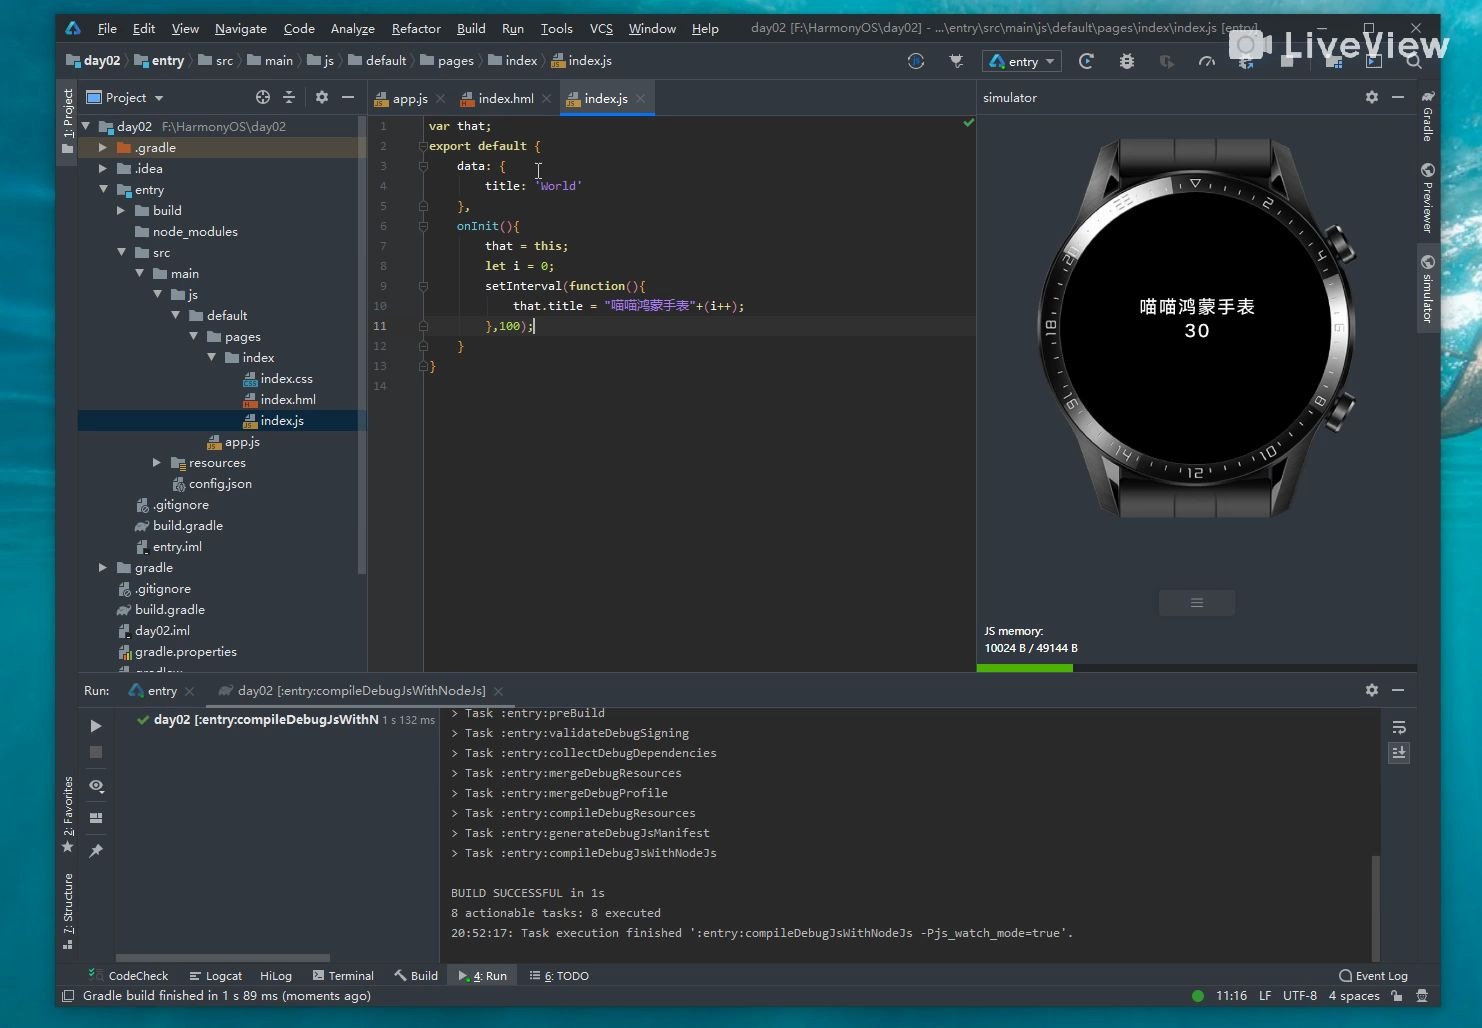Open the File menu

[107, 28]
